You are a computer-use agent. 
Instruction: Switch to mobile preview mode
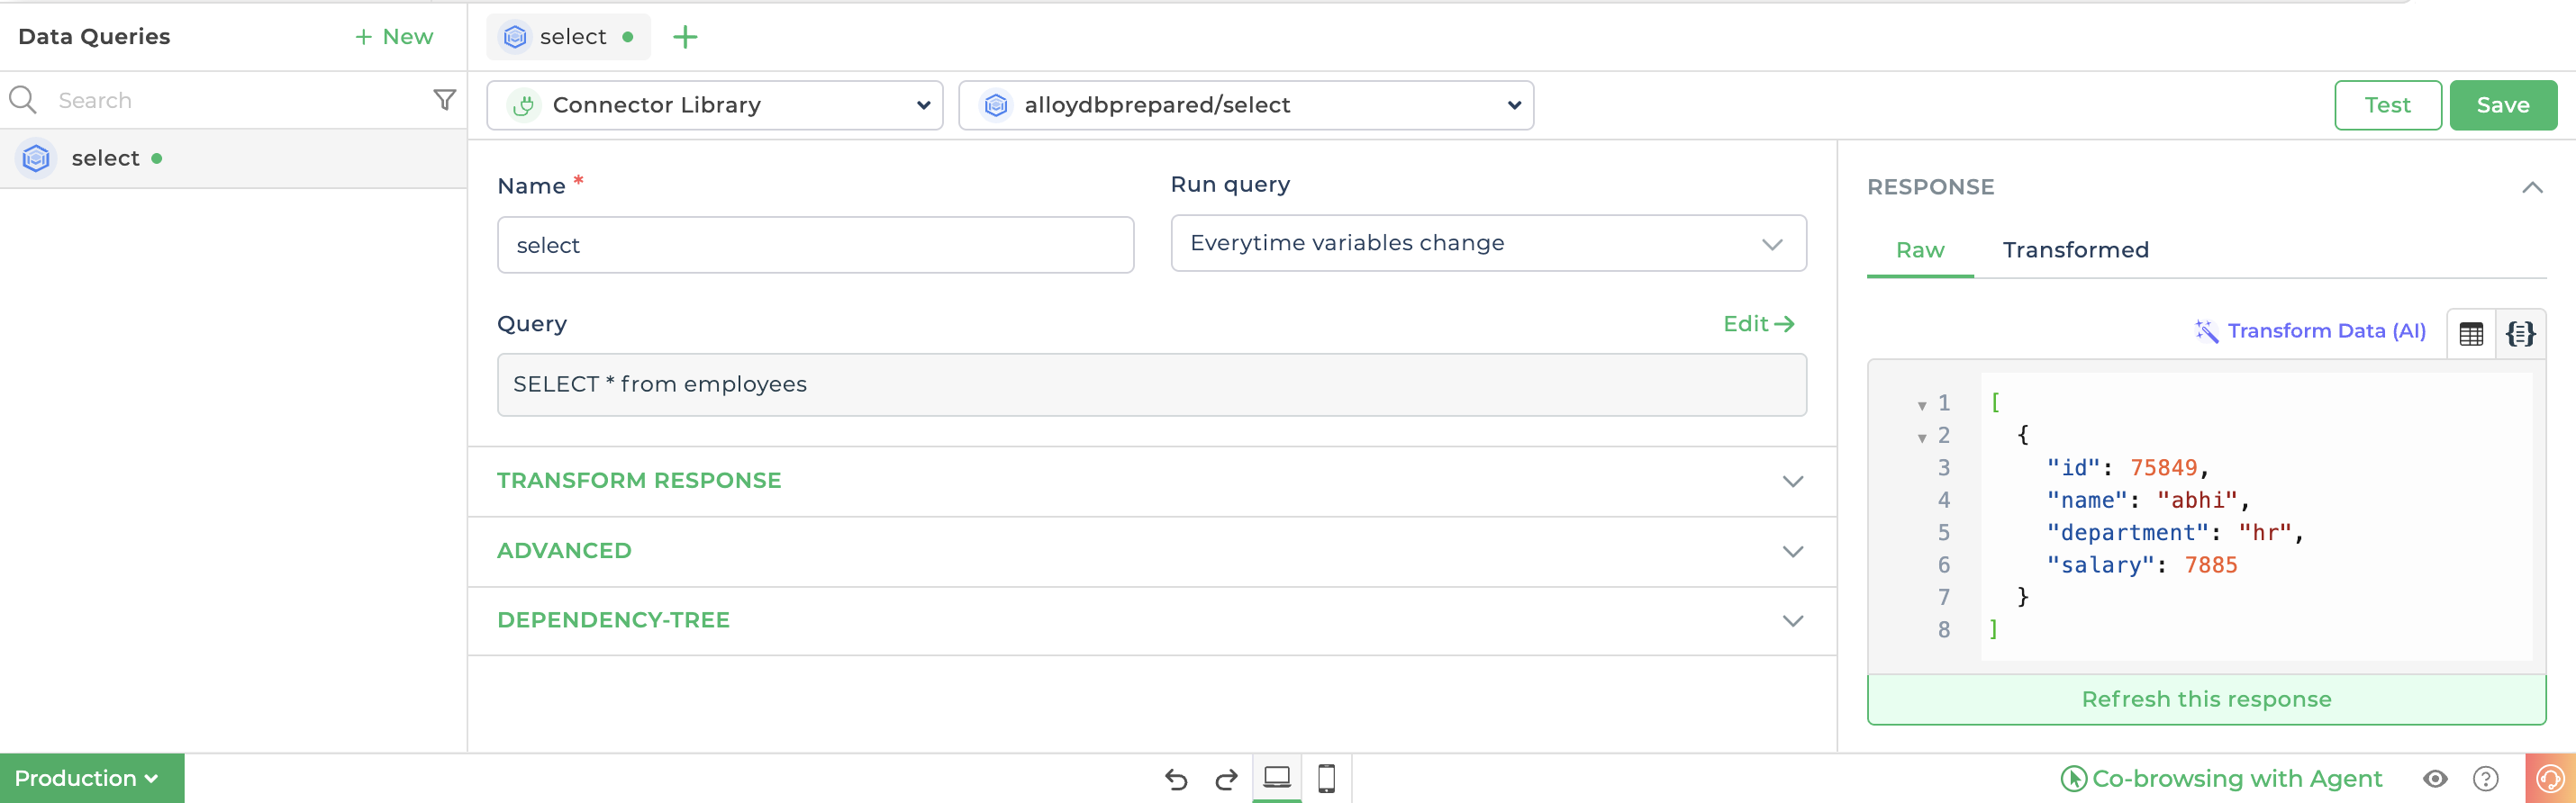click(x=1327, y=778)
